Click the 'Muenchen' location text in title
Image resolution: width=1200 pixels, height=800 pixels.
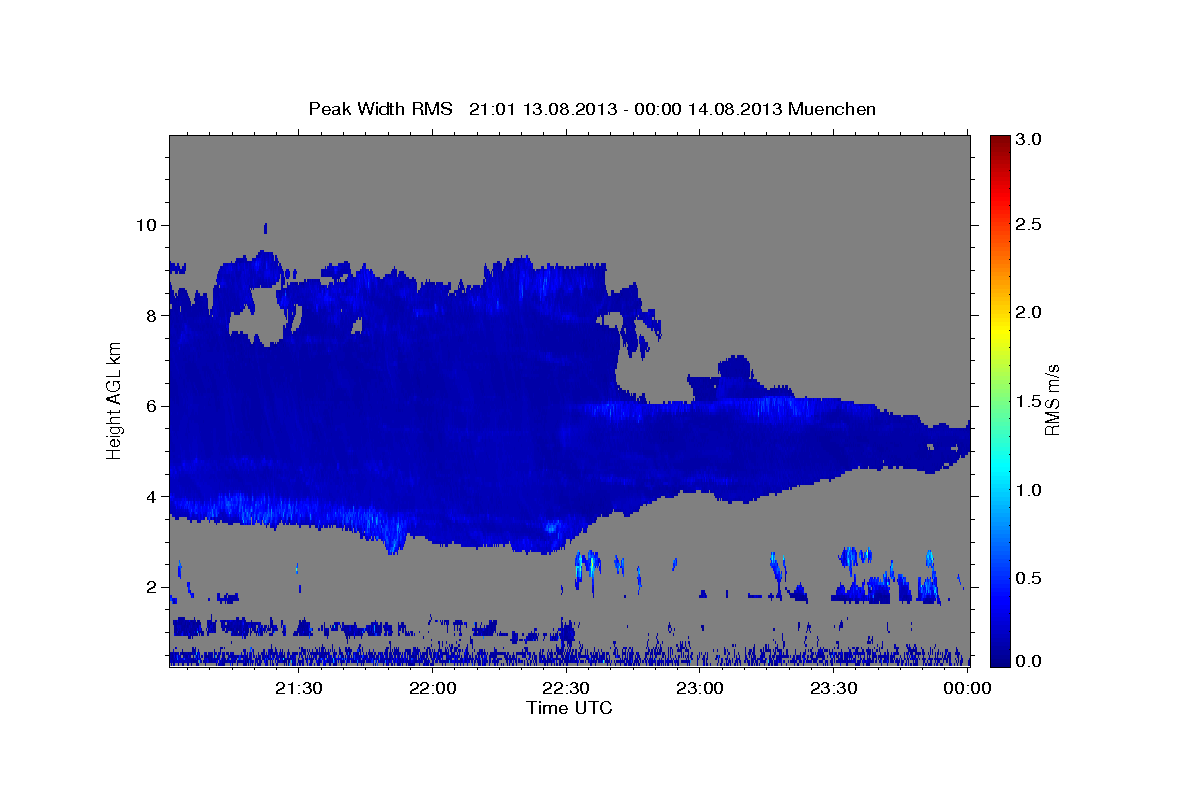tap(832, 108)
